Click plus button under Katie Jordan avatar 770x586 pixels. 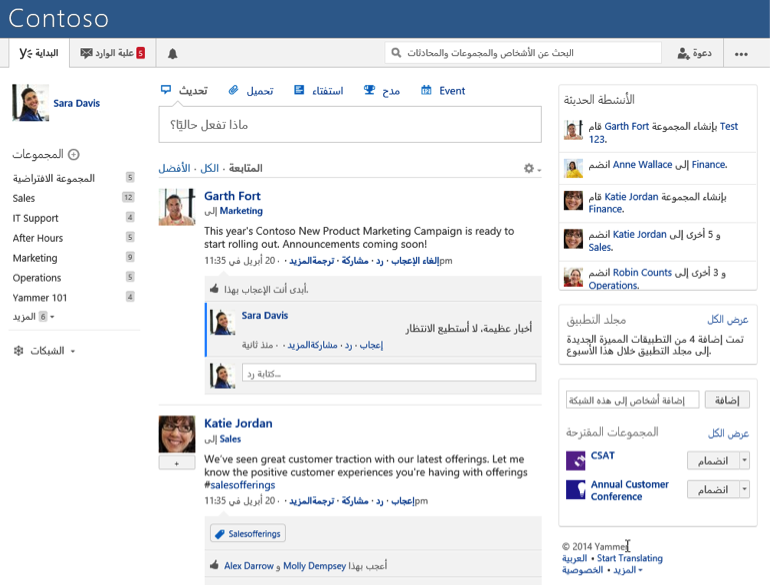click(x=177, y=463)
